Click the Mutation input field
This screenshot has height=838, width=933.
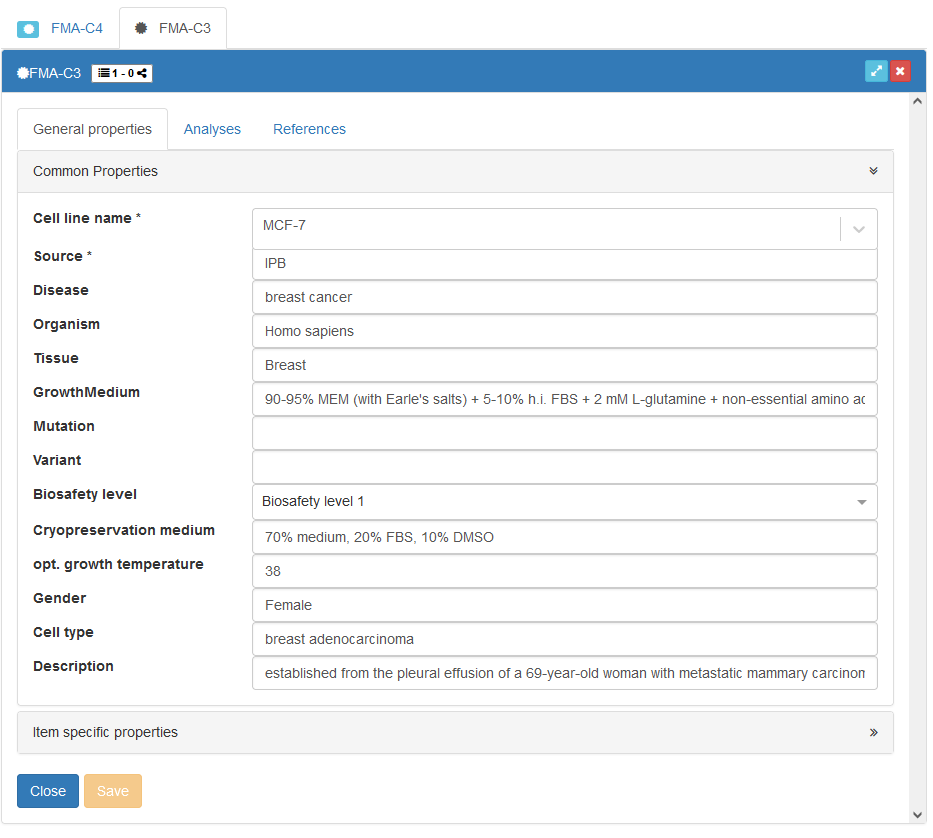point(564,433)
